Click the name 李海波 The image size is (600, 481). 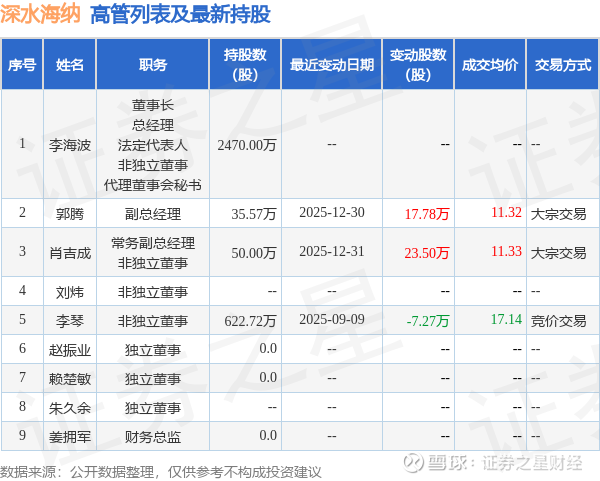click(70, 145)
